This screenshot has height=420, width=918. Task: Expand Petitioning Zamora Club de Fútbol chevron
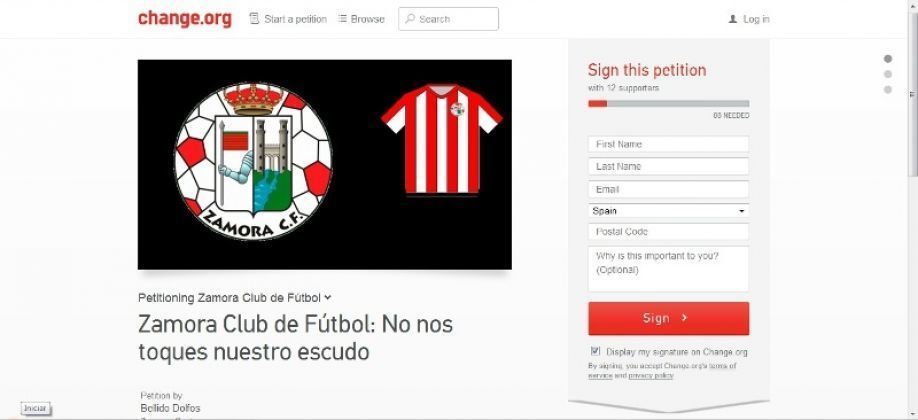click(x=328, y=298)
